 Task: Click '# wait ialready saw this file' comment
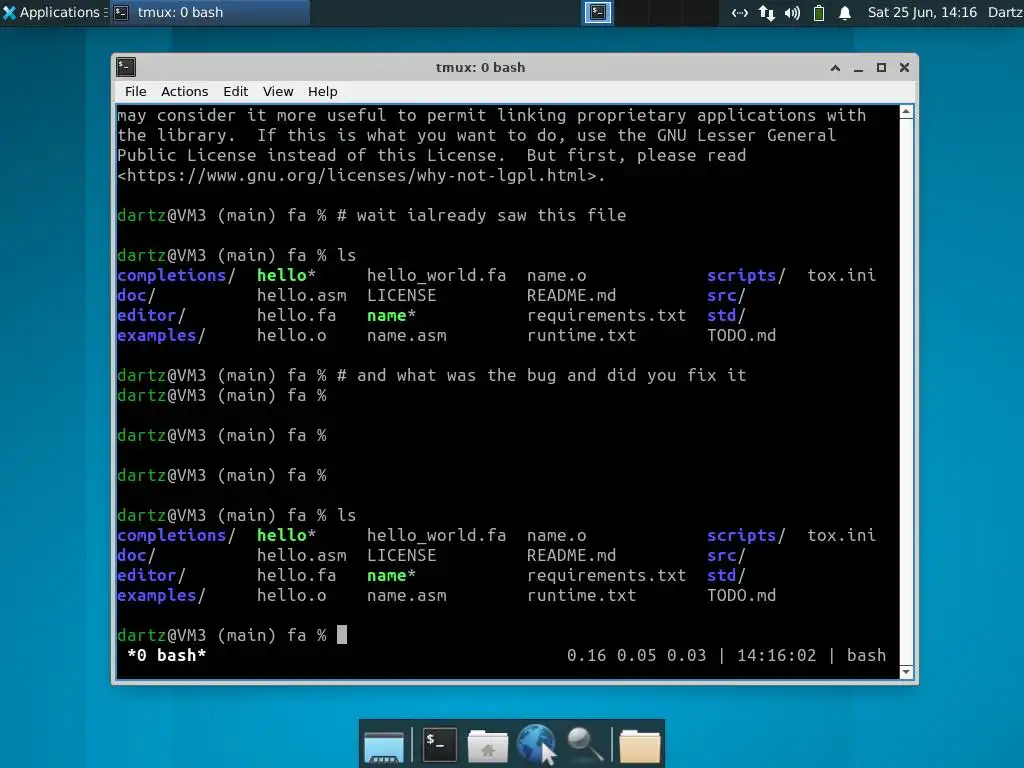coord(481,216)
